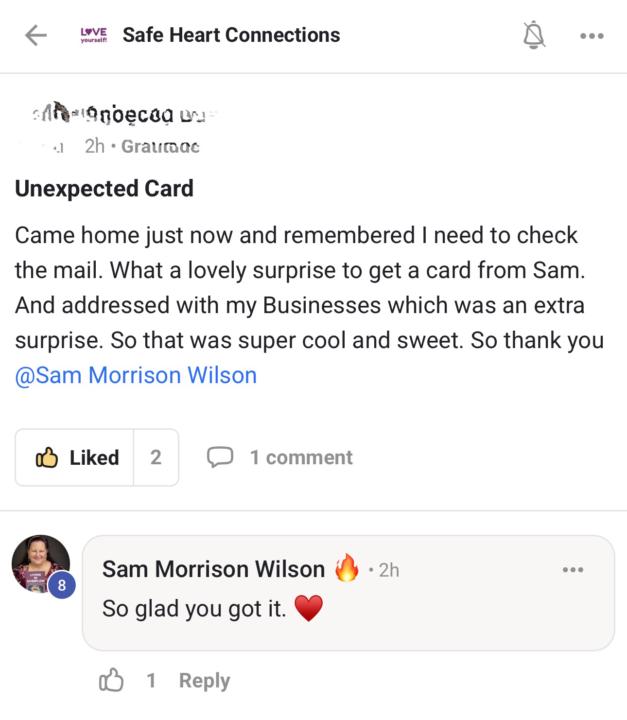
Task: Reply to Sam's comment
Action: click(204, 681)
